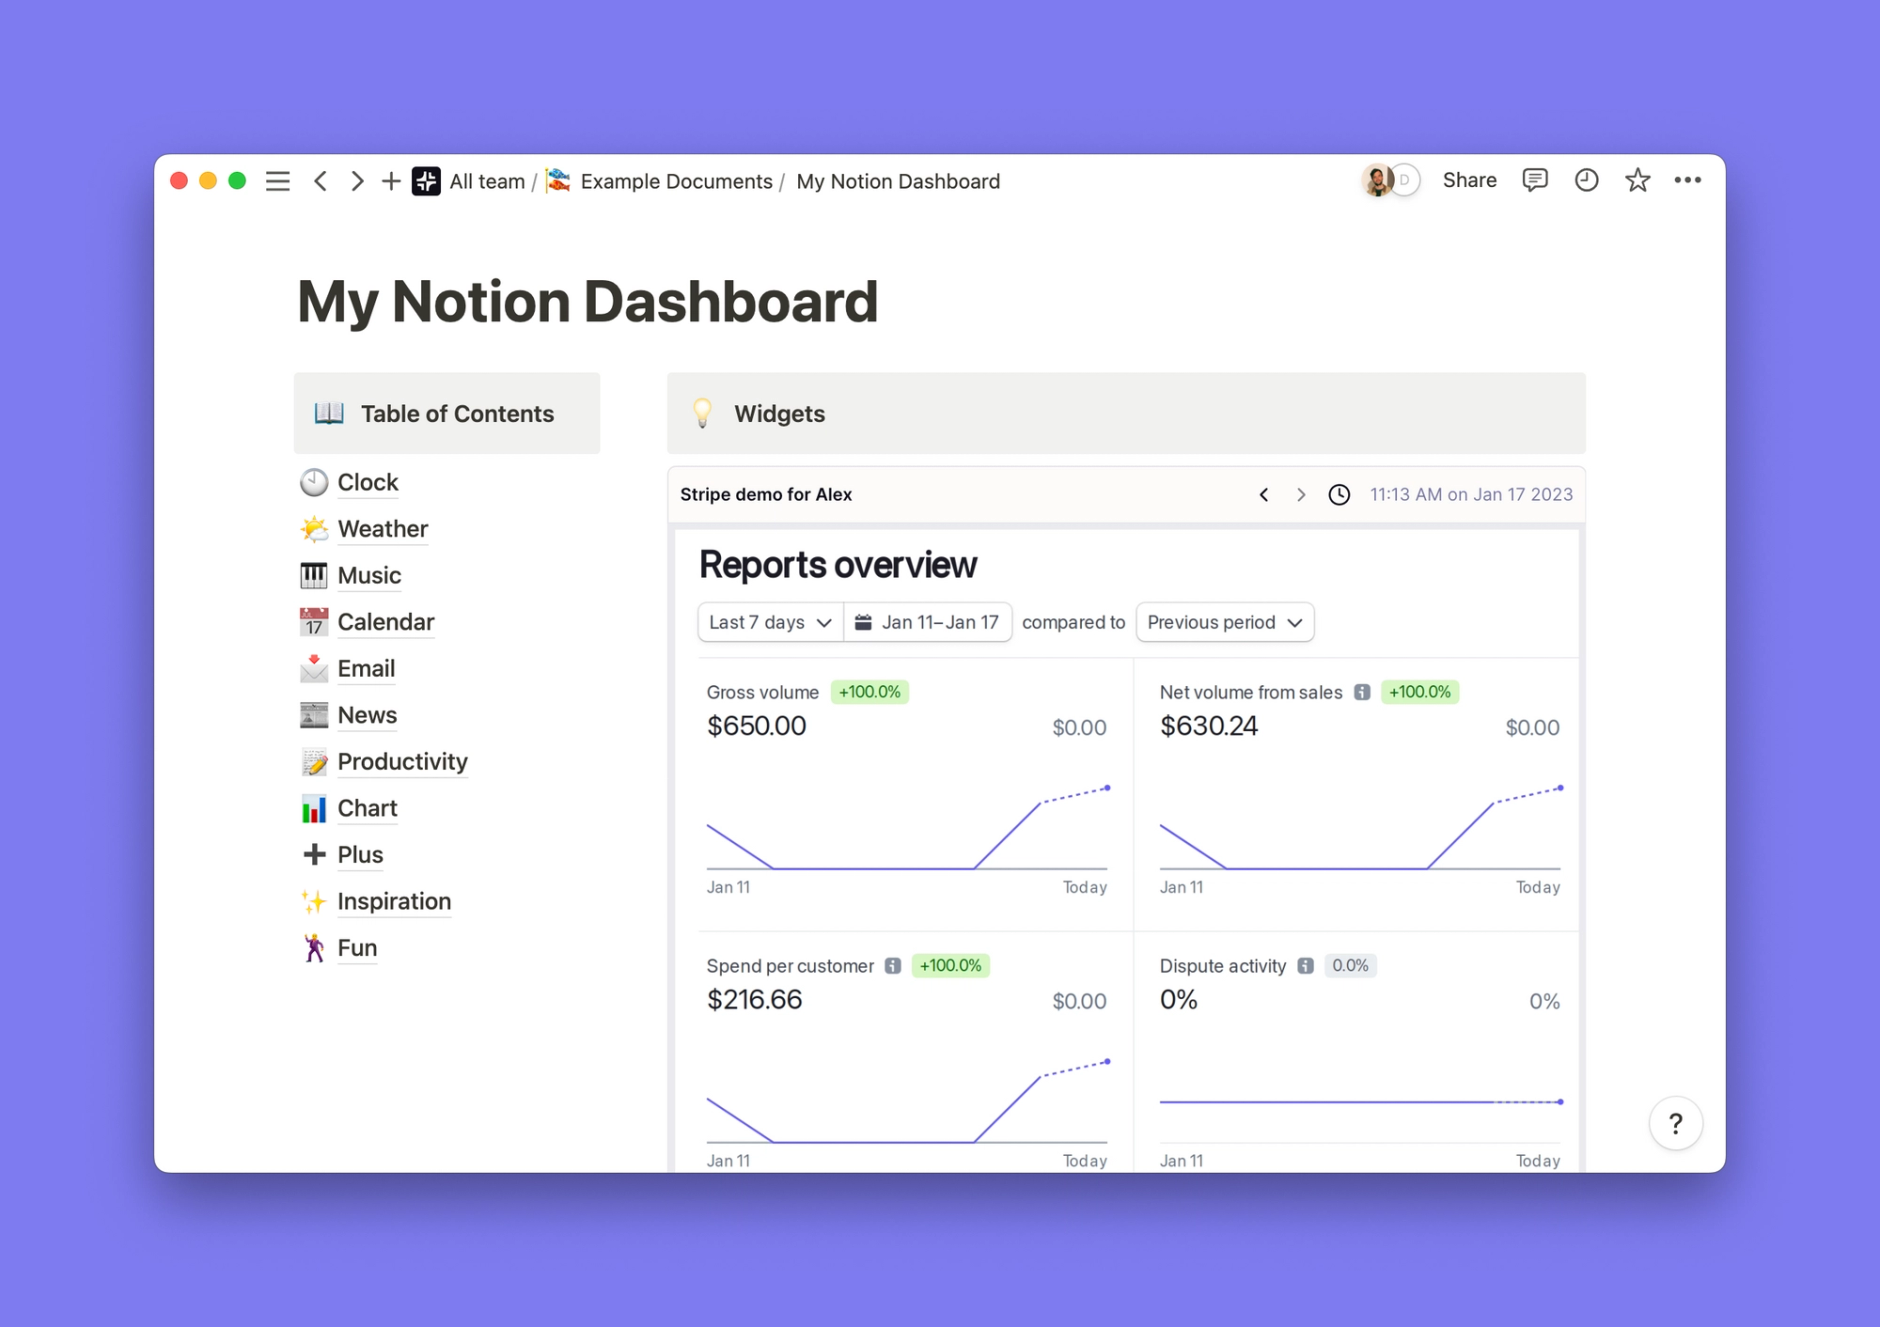Click the Dispute activity info icon
Image resolution: width=1880 pixels, height=1327 pixels.
point(1306,966)
